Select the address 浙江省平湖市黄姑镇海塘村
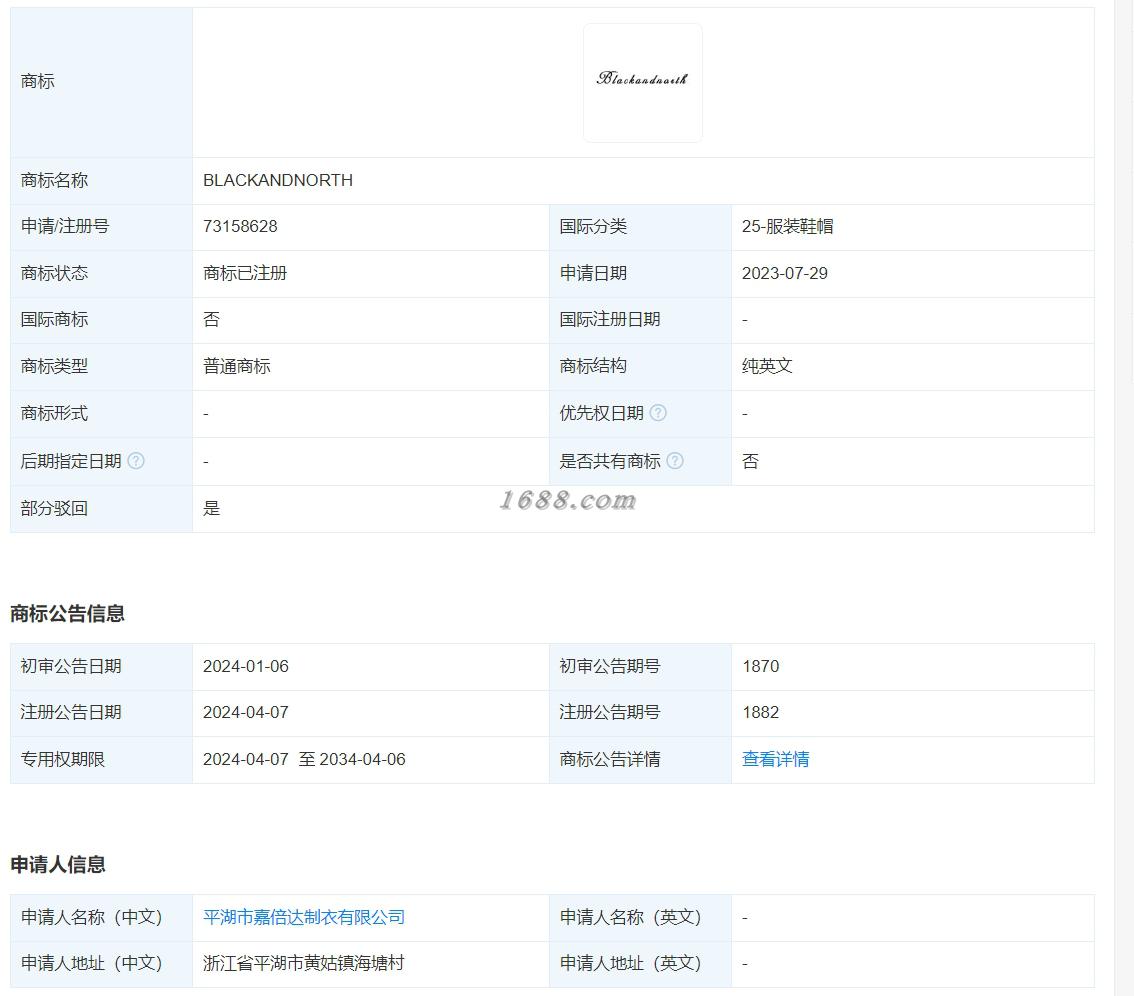The image size is (1134, 996). tap(304, 963)
